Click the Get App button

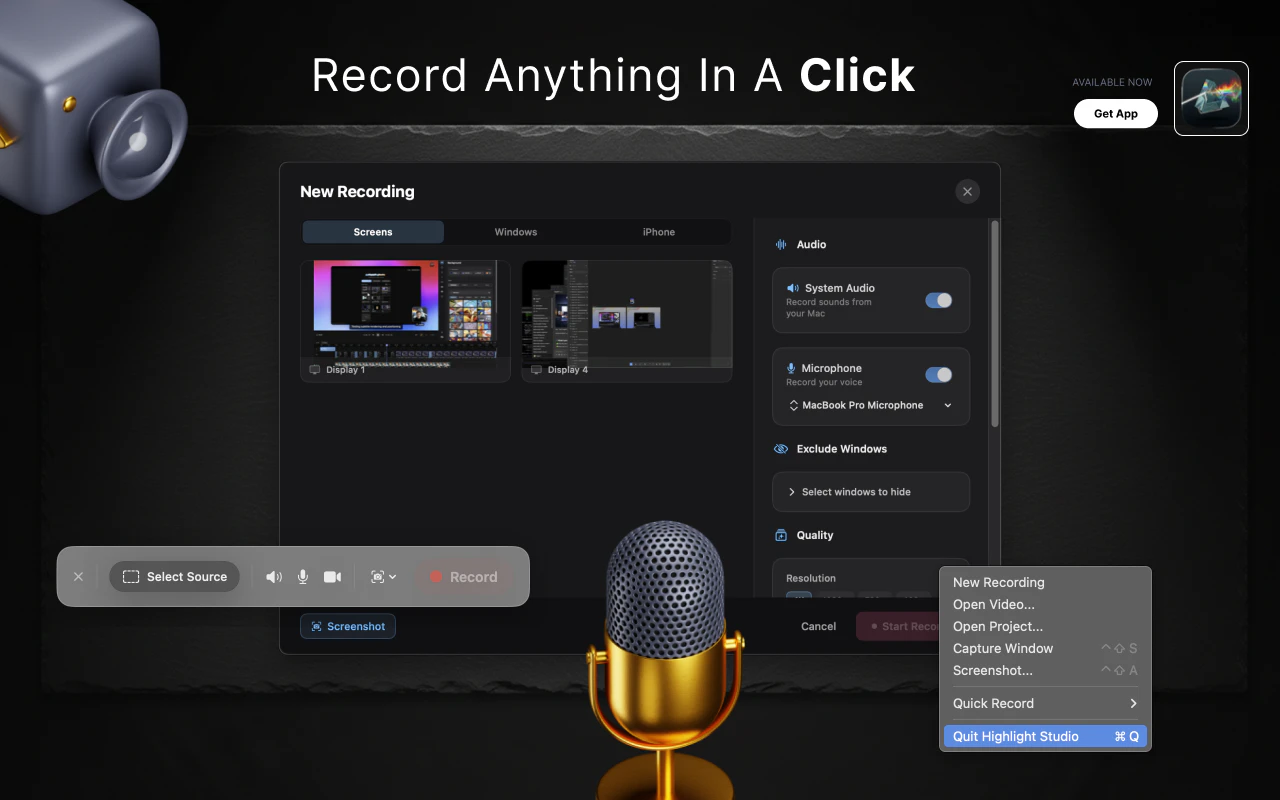tap(1115, 113)
